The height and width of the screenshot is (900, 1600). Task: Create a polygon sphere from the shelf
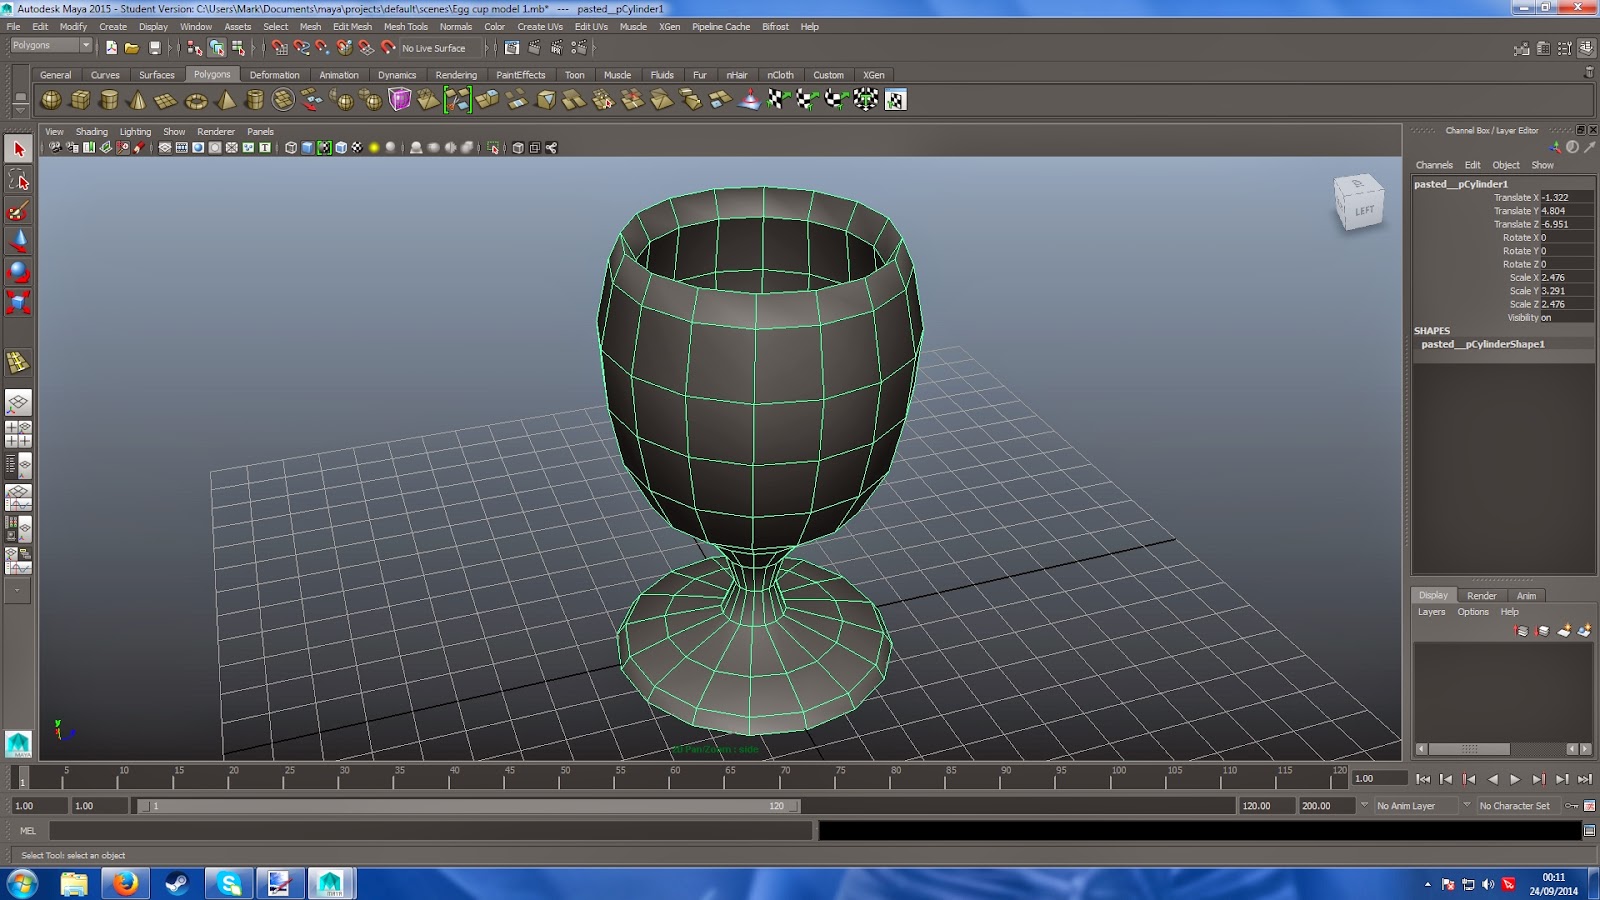pyautogui.click(x=51, y=100)
